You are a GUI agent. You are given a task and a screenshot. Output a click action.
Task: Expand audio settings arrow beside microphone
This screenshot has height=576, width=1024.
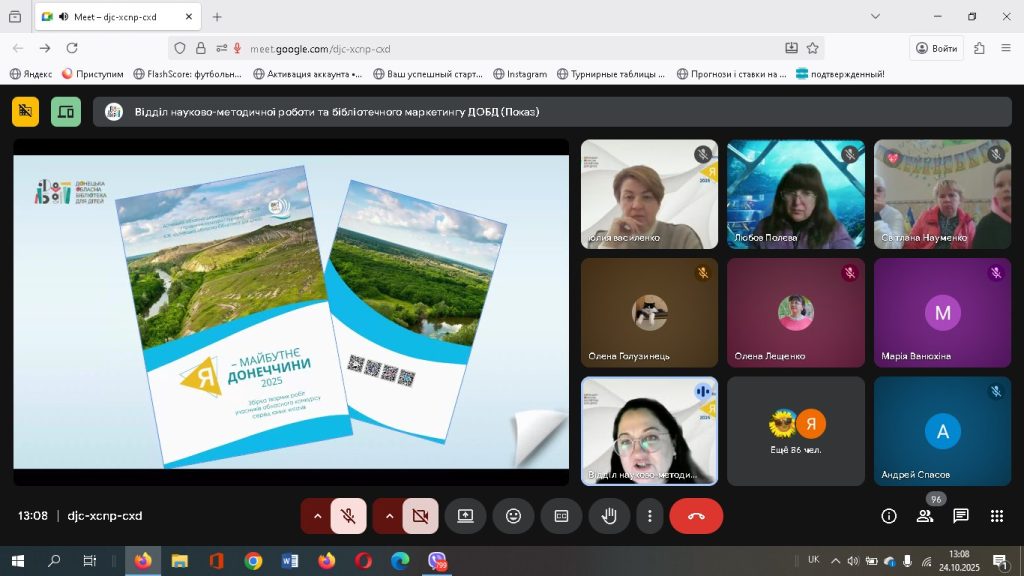pyautogui.click(x=317, y=516)
